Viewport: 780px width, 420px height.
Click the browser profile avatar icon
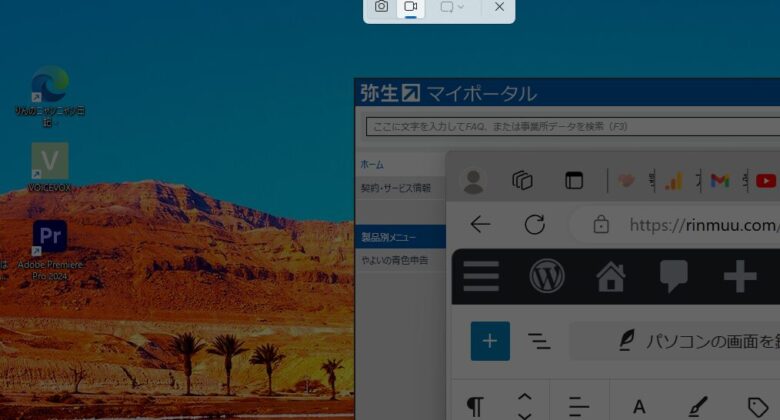[x=473, y=181]
